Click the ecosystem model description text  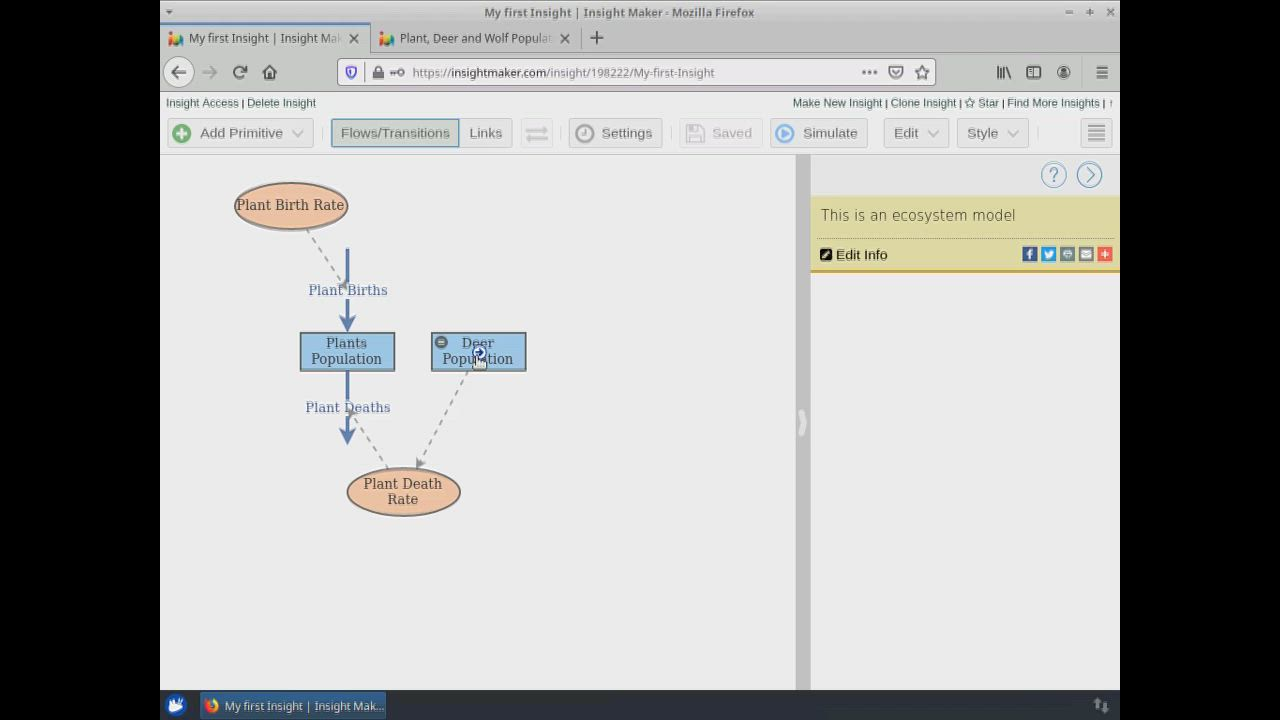tap(918, 215)
